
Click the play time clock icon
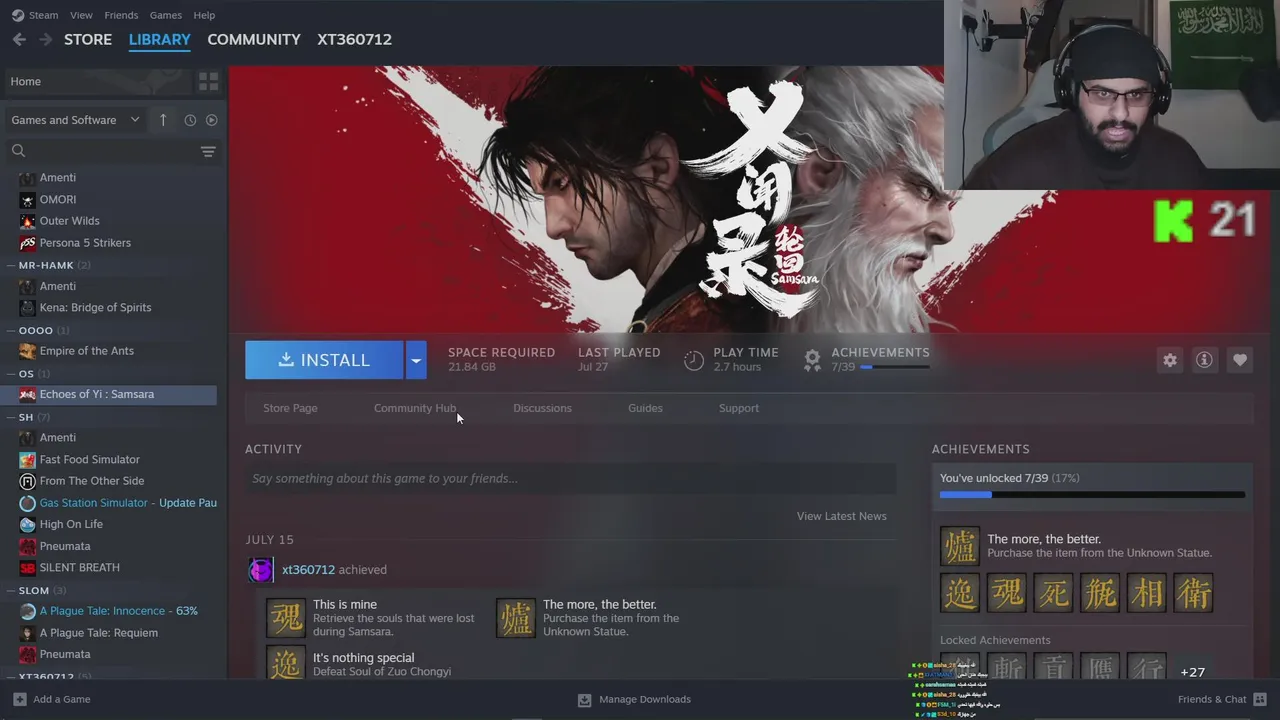tap(693, 360)
